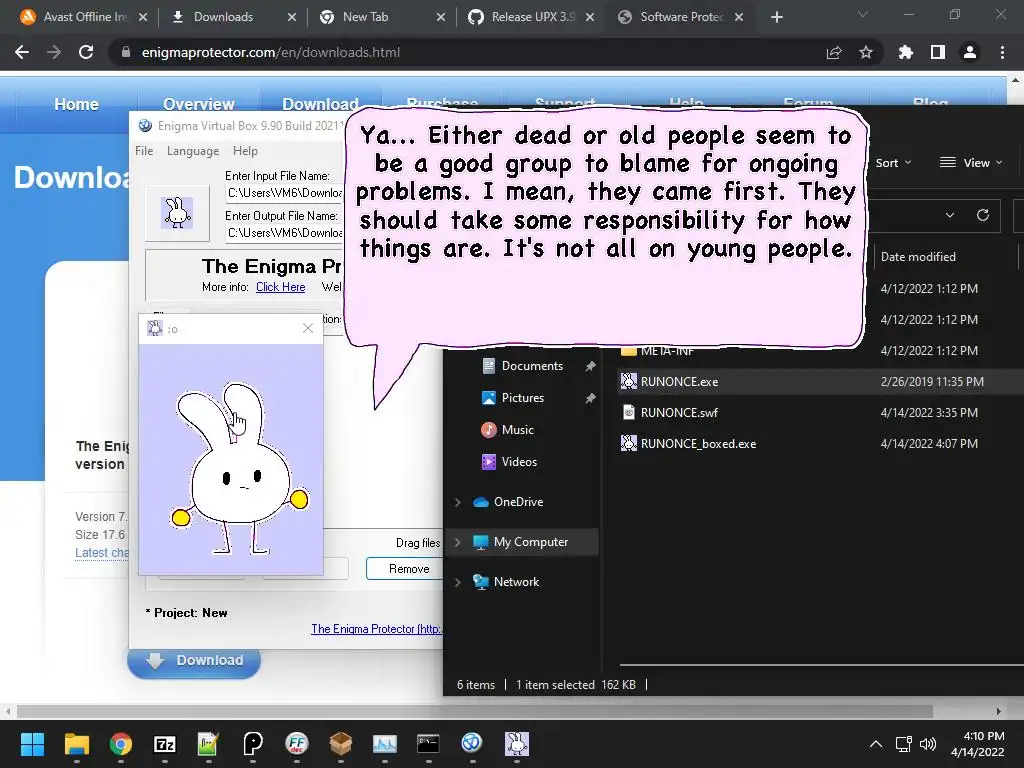The width and height of the screenshot is (1024, 768).
Task: Open the Chrome profile menu
Action: click(970, 52)
